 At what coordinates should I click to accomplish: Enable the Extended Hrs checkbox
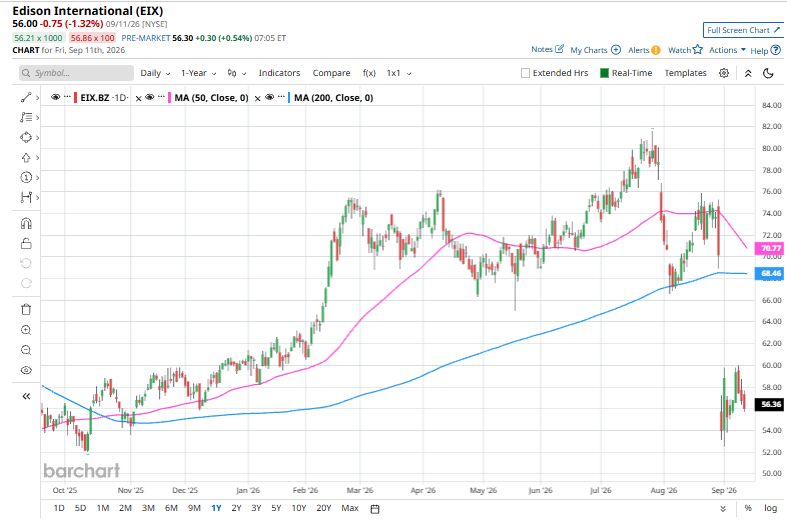click(526, 73)
